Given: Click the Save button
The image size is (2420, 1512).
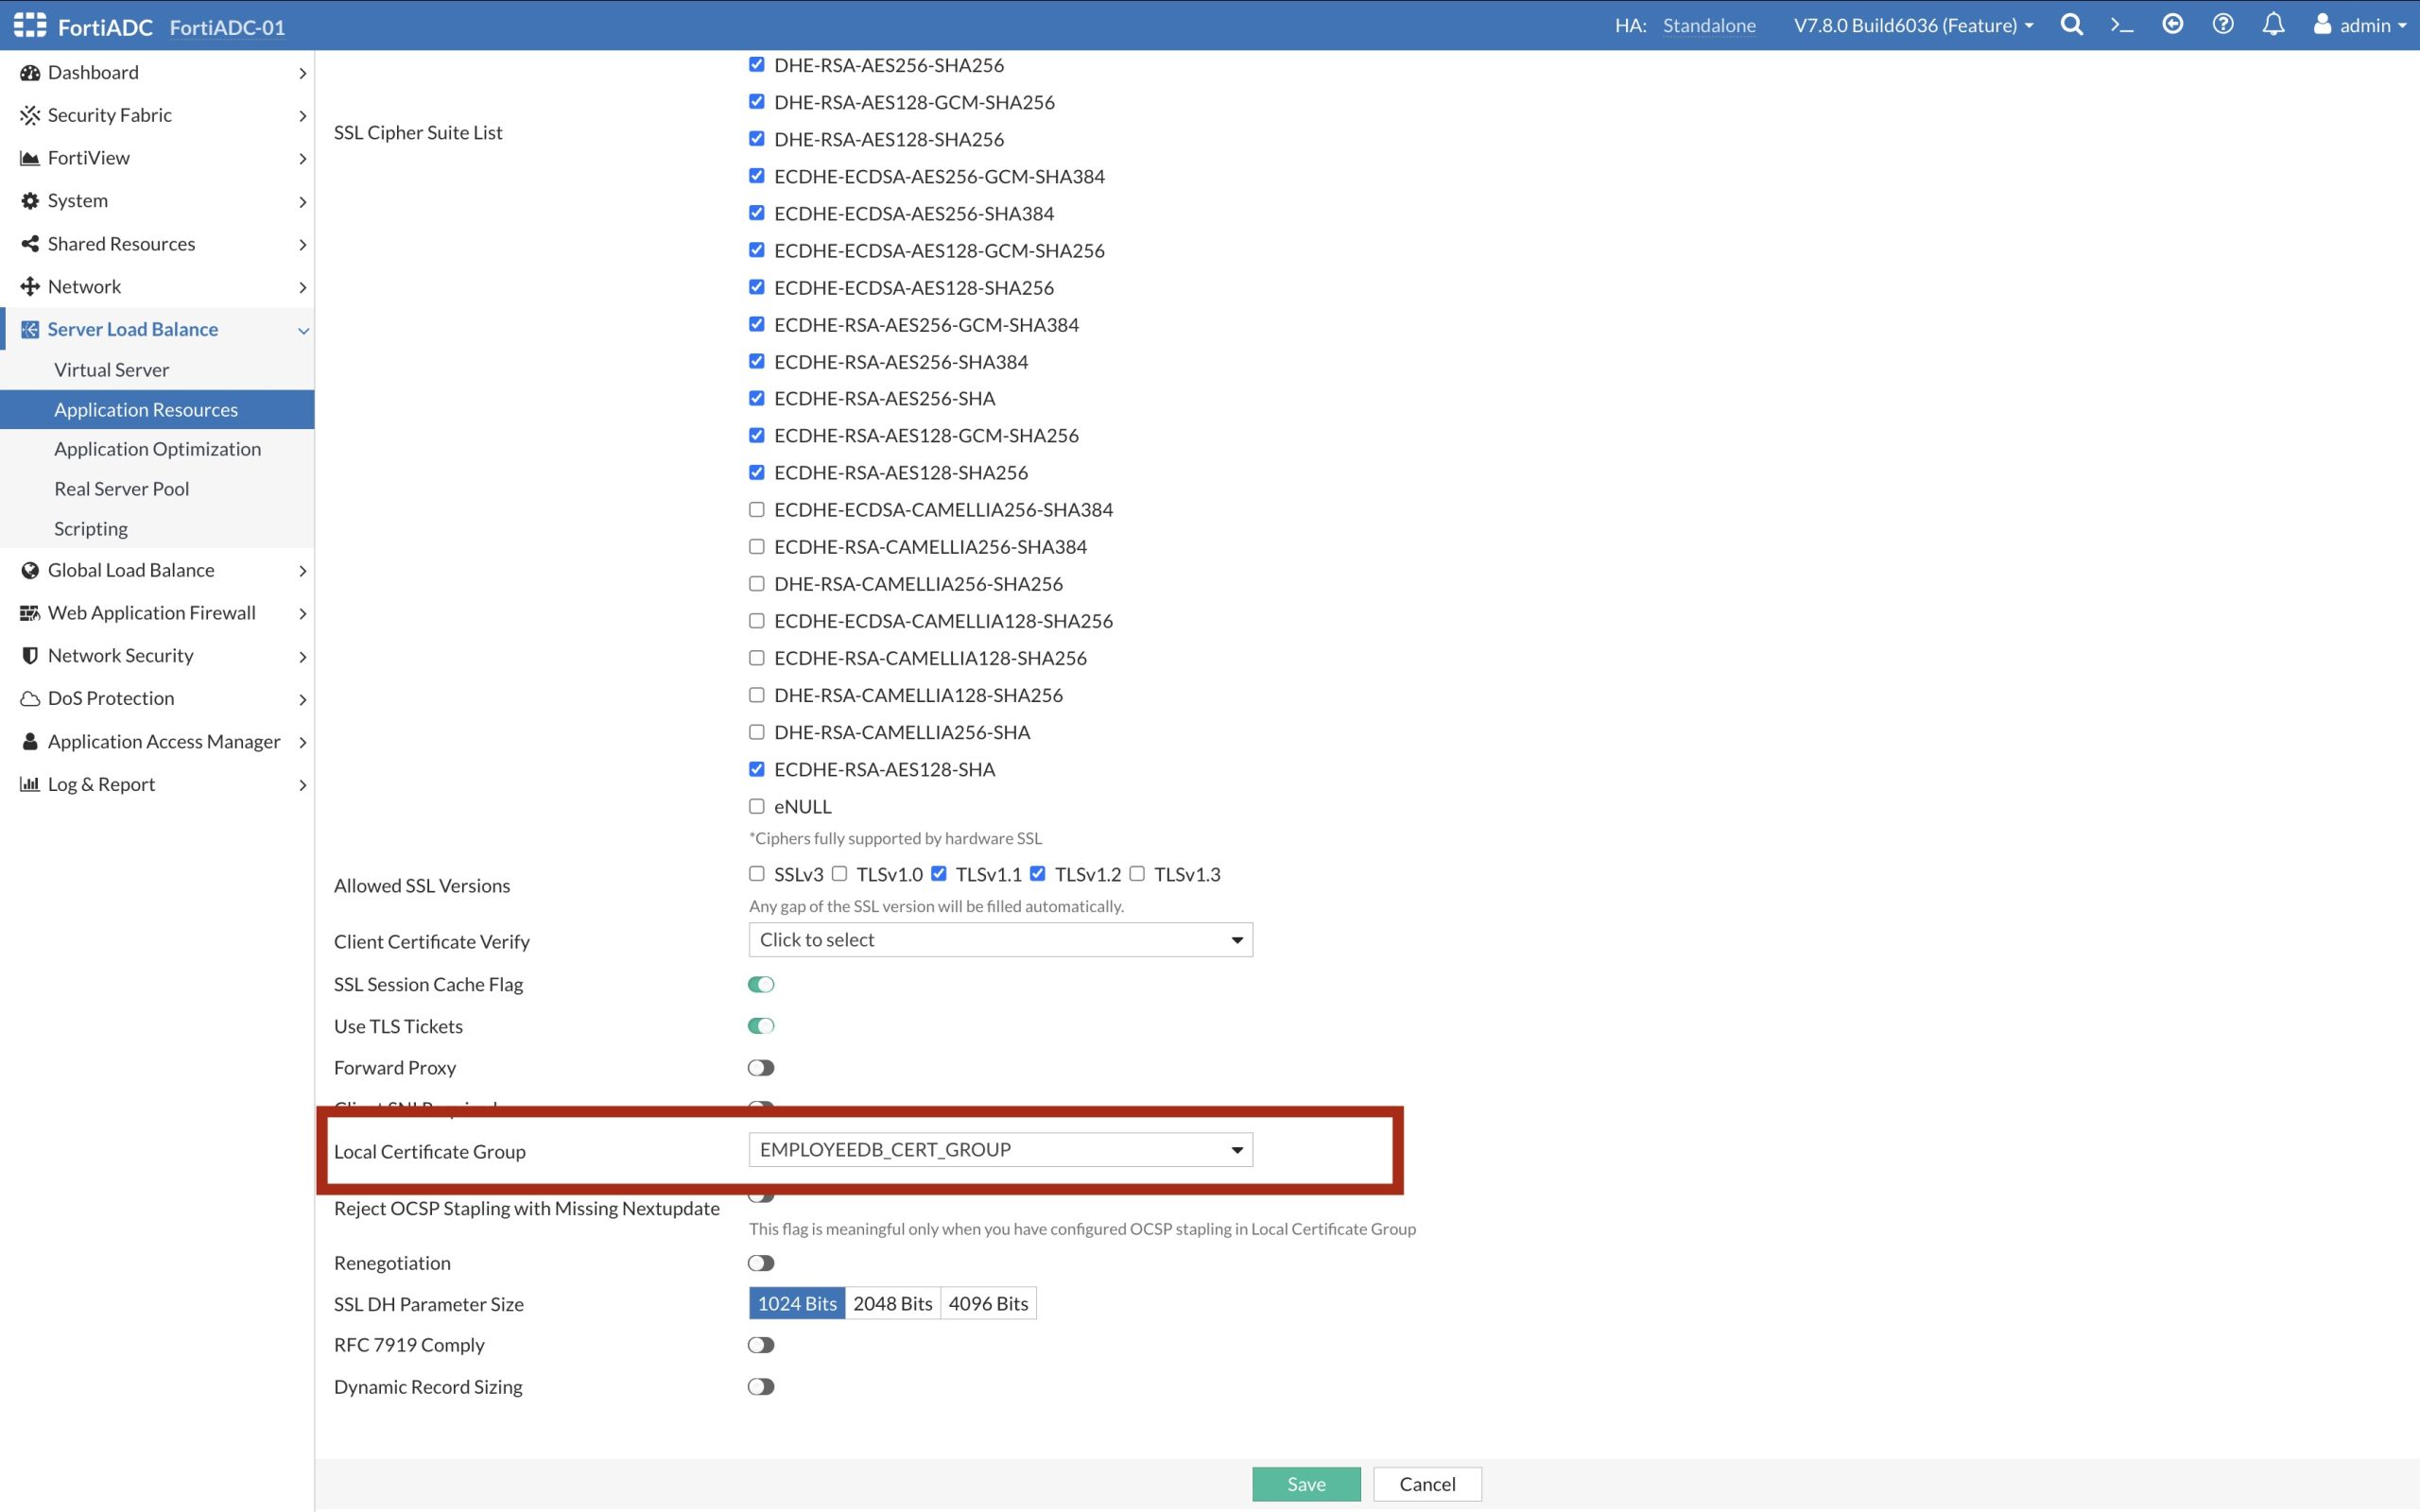Looking at the screenshot, I should [x=1306, y=1484].
